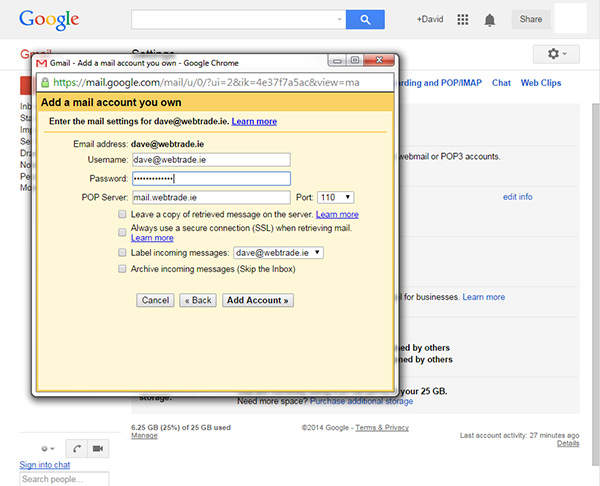Click the Details link under account activity
The height and width of the screenshot is (486, 600).
[x=568, y=443]
